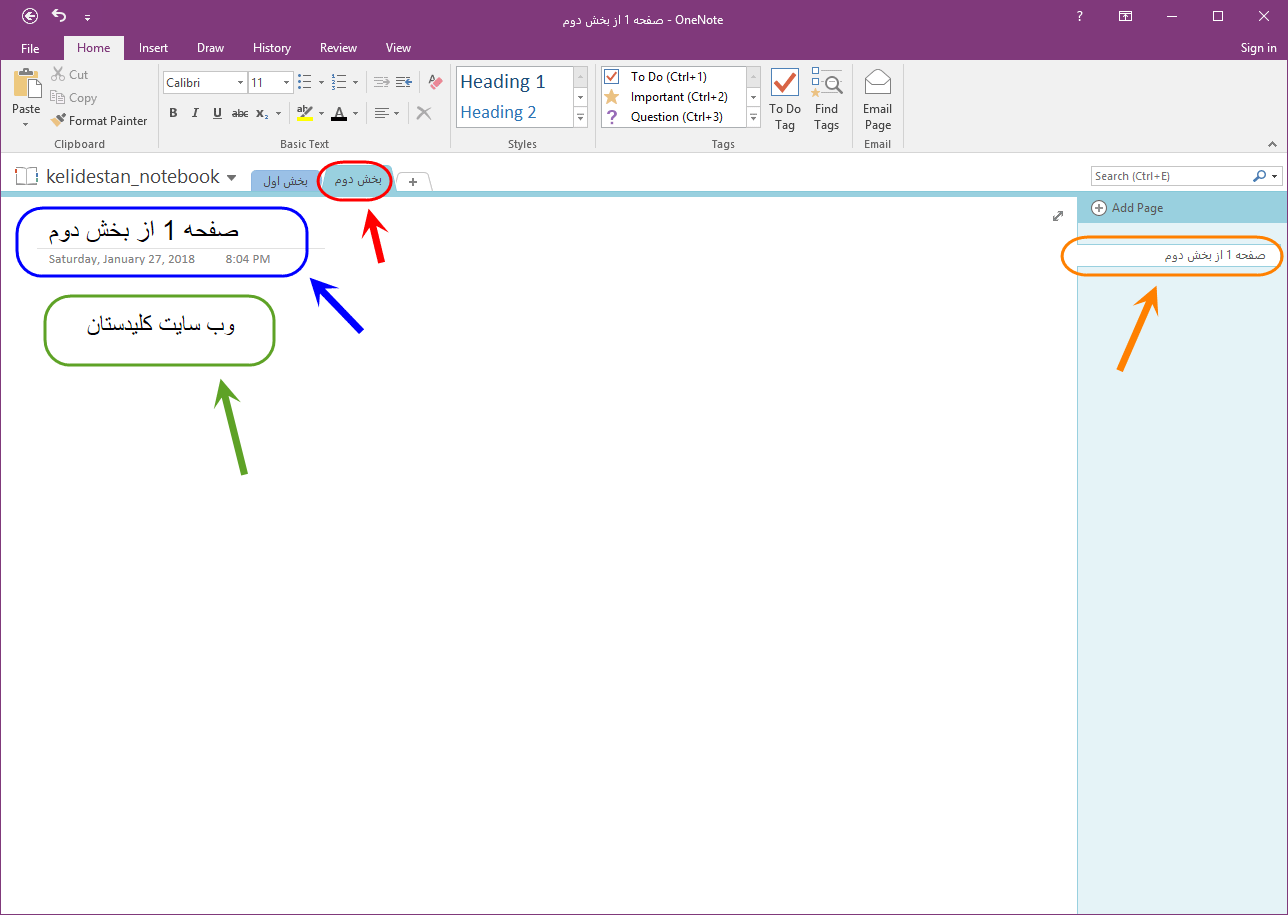This screenshot has width=1288, height=915.
Task: Select the Question (Ctrl+3) tag
Action: pos(674,117)
